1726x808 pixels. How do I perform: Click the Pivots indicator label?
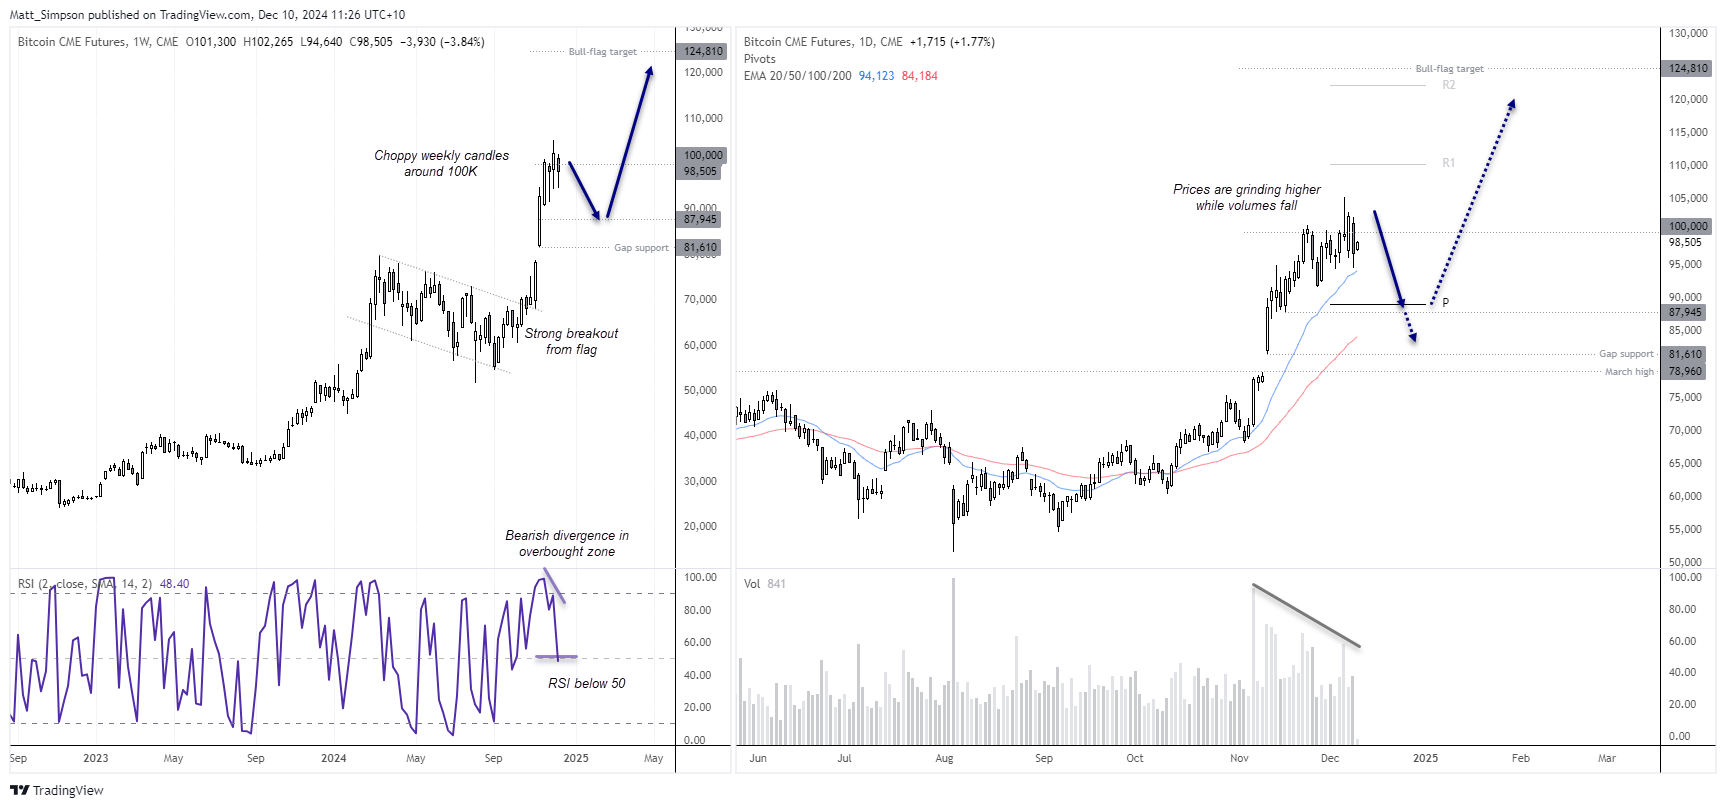pyautogui.click(x=759, y=59)
